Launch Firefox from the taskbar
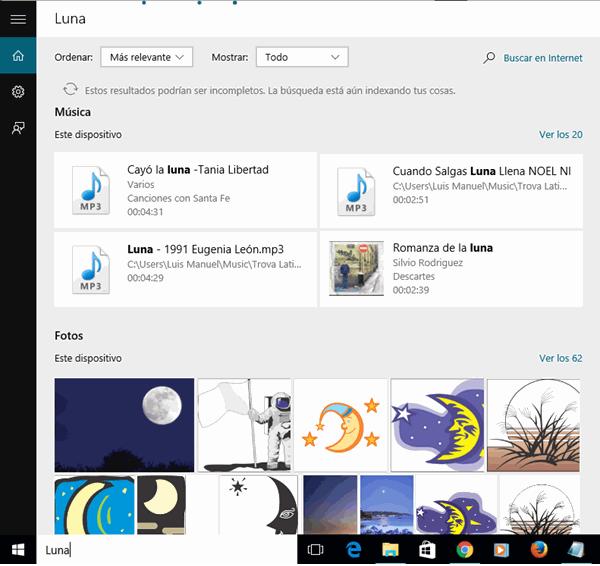 coord(539,549)
